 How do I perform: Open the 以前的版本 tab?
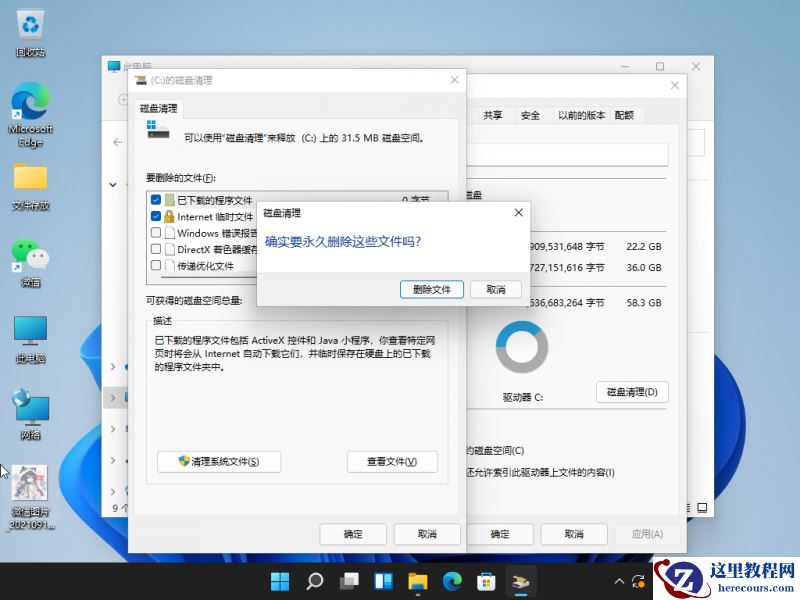[581, 115]
